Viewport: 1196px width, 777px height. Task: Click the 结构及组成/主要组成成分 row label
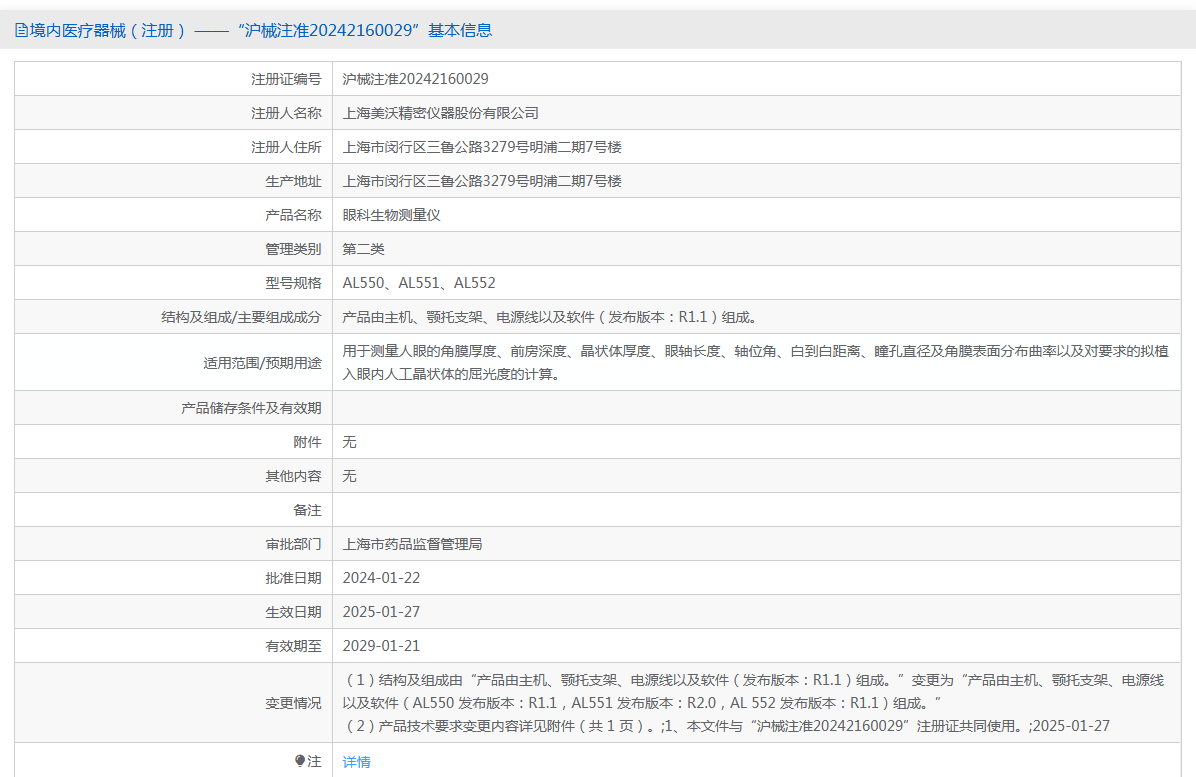[x=241, y=317]
